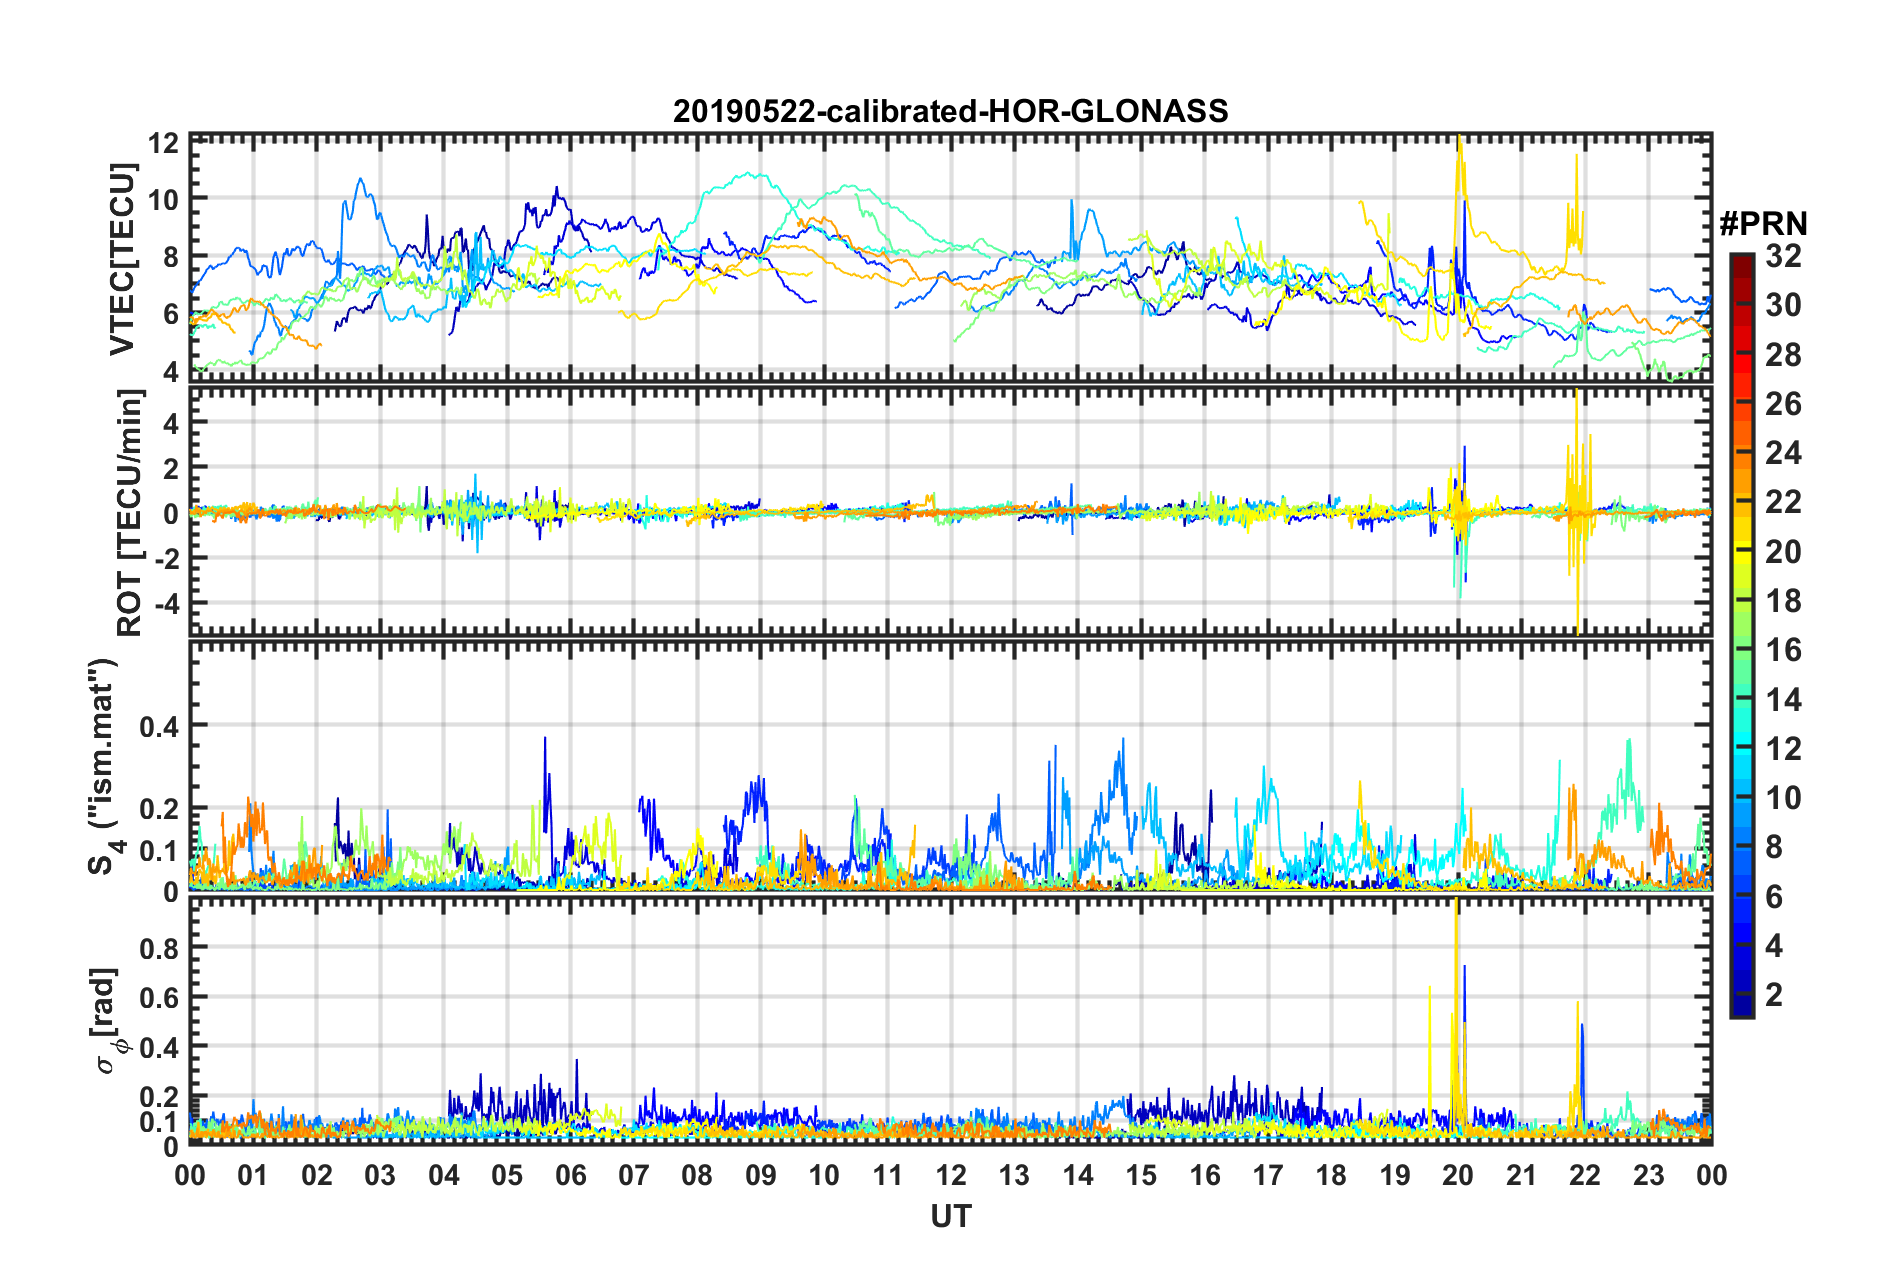Click S4 axis tick value 0.1
Screen dimensions: 1902x1272
click(160, 851)
